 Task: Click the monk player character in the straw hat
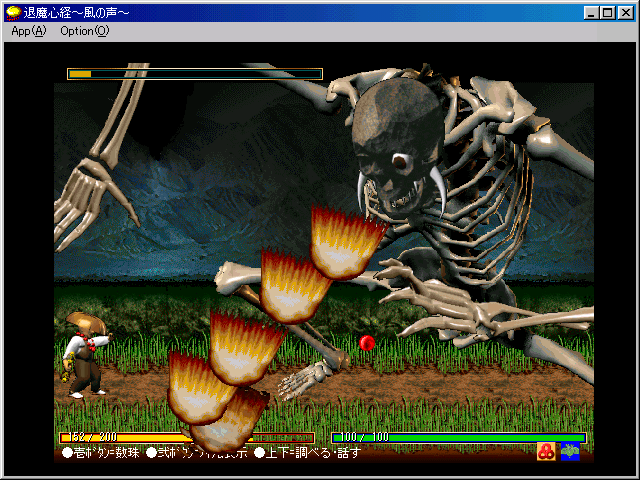(87, 355)
